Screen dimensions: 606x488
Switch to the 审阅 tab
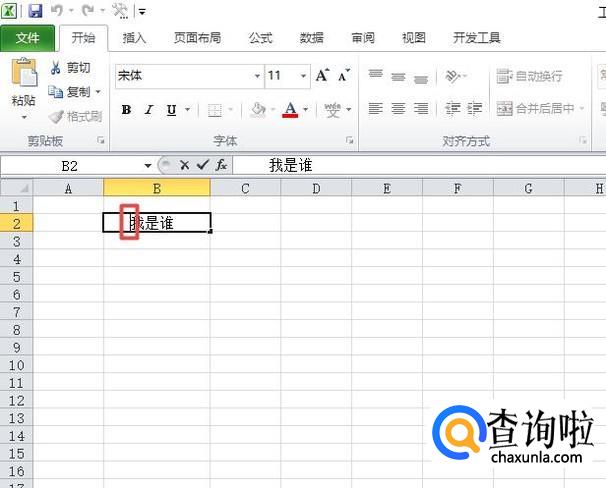click(363, 38)
